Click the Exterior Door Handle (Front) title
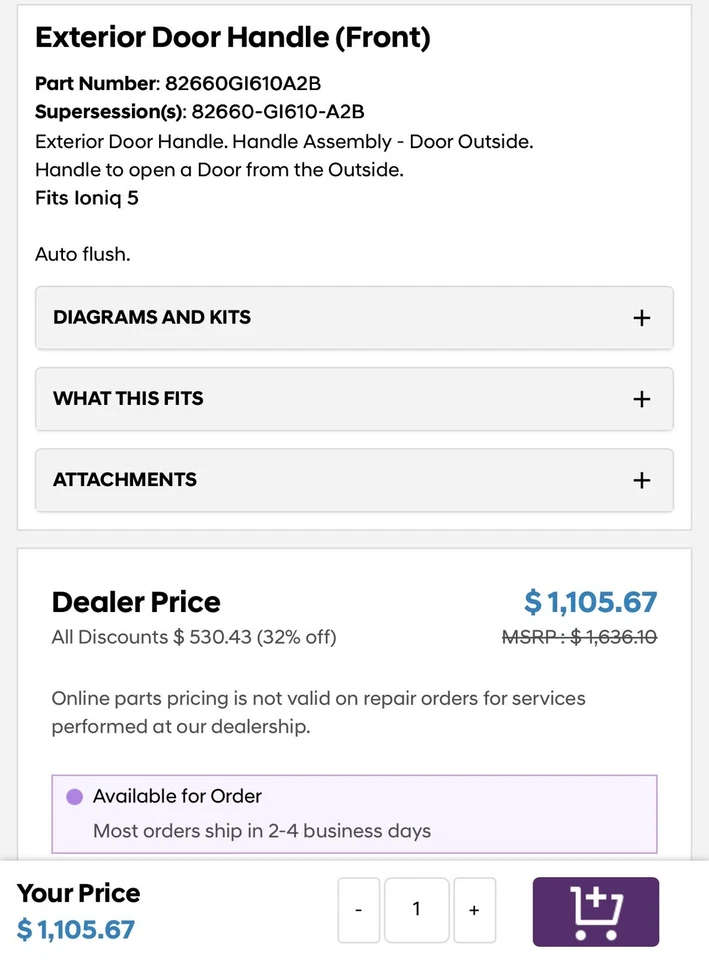709x960 pixels. pyautogui.click(x=232, y=38)
